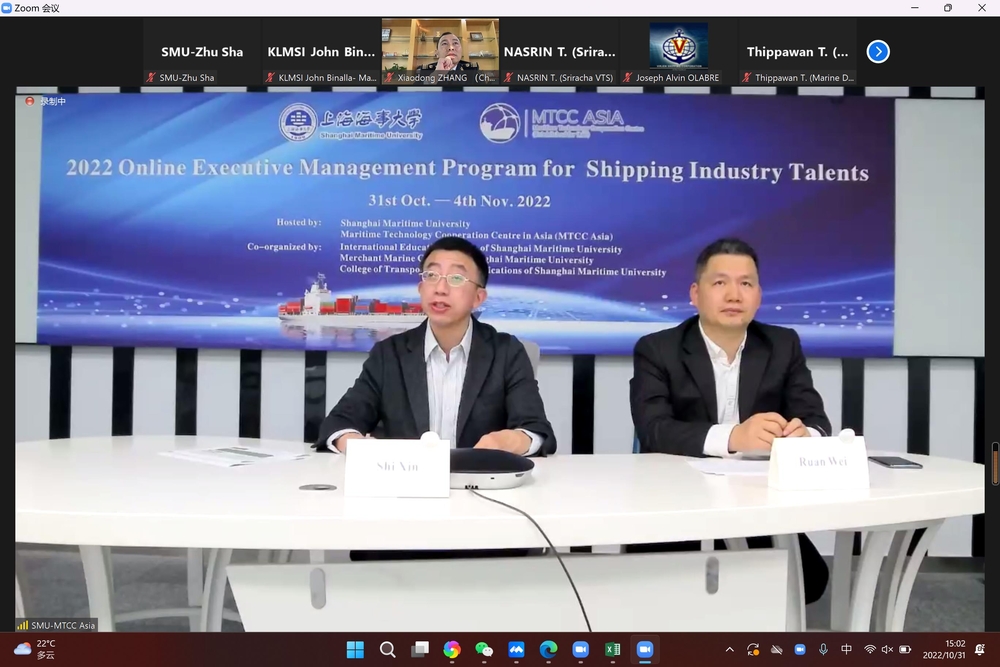Open Excel from the taskbar

click(612, 650)
